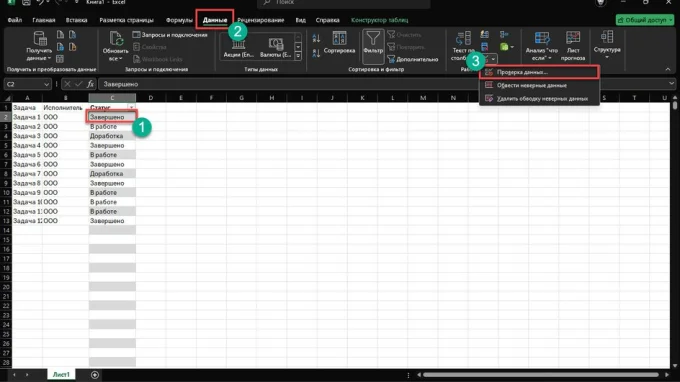Open the Данные ribbon tab

(x=215, y=20)
